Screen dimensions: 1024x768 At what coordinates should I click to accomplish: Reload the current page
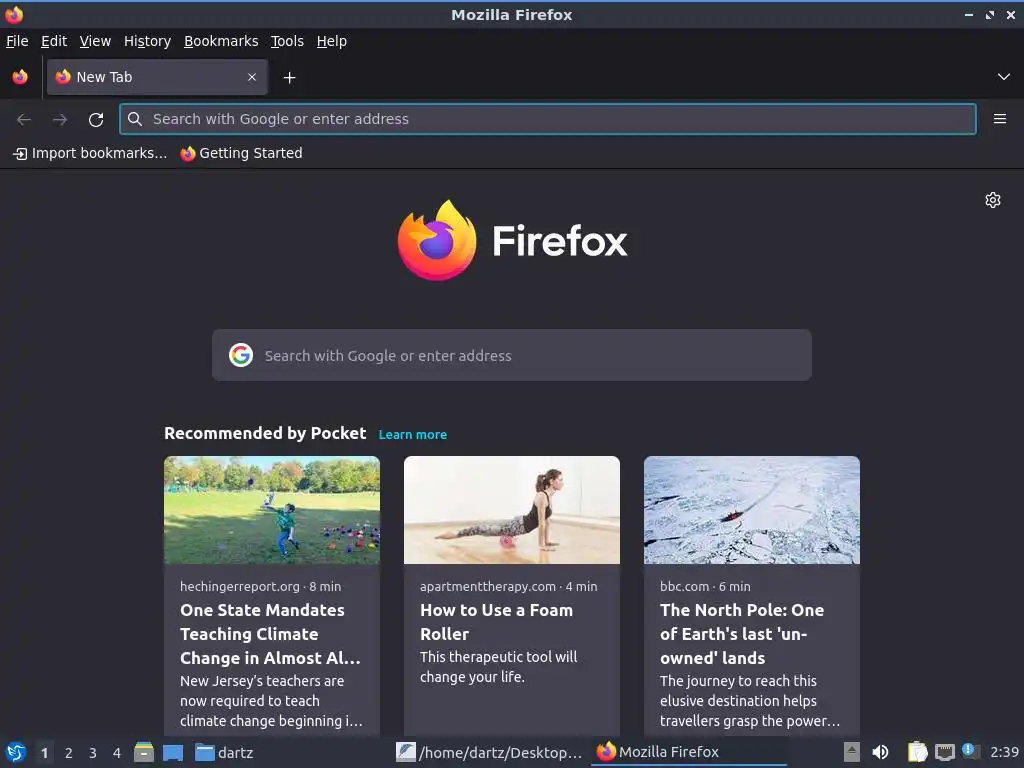pyautogui.click(x=96, y=120)
